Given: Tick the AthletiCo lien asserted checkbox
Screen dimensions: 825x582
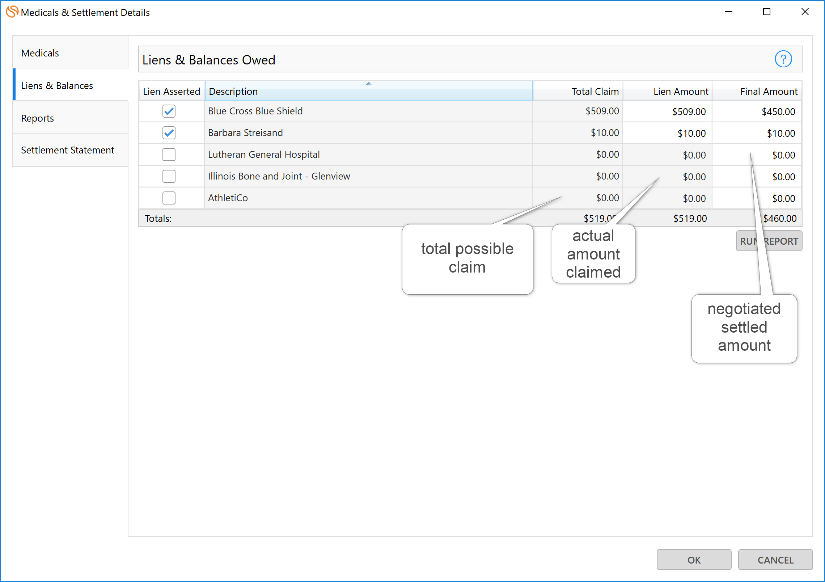Looking at the screenshot, I should [169, 198].
